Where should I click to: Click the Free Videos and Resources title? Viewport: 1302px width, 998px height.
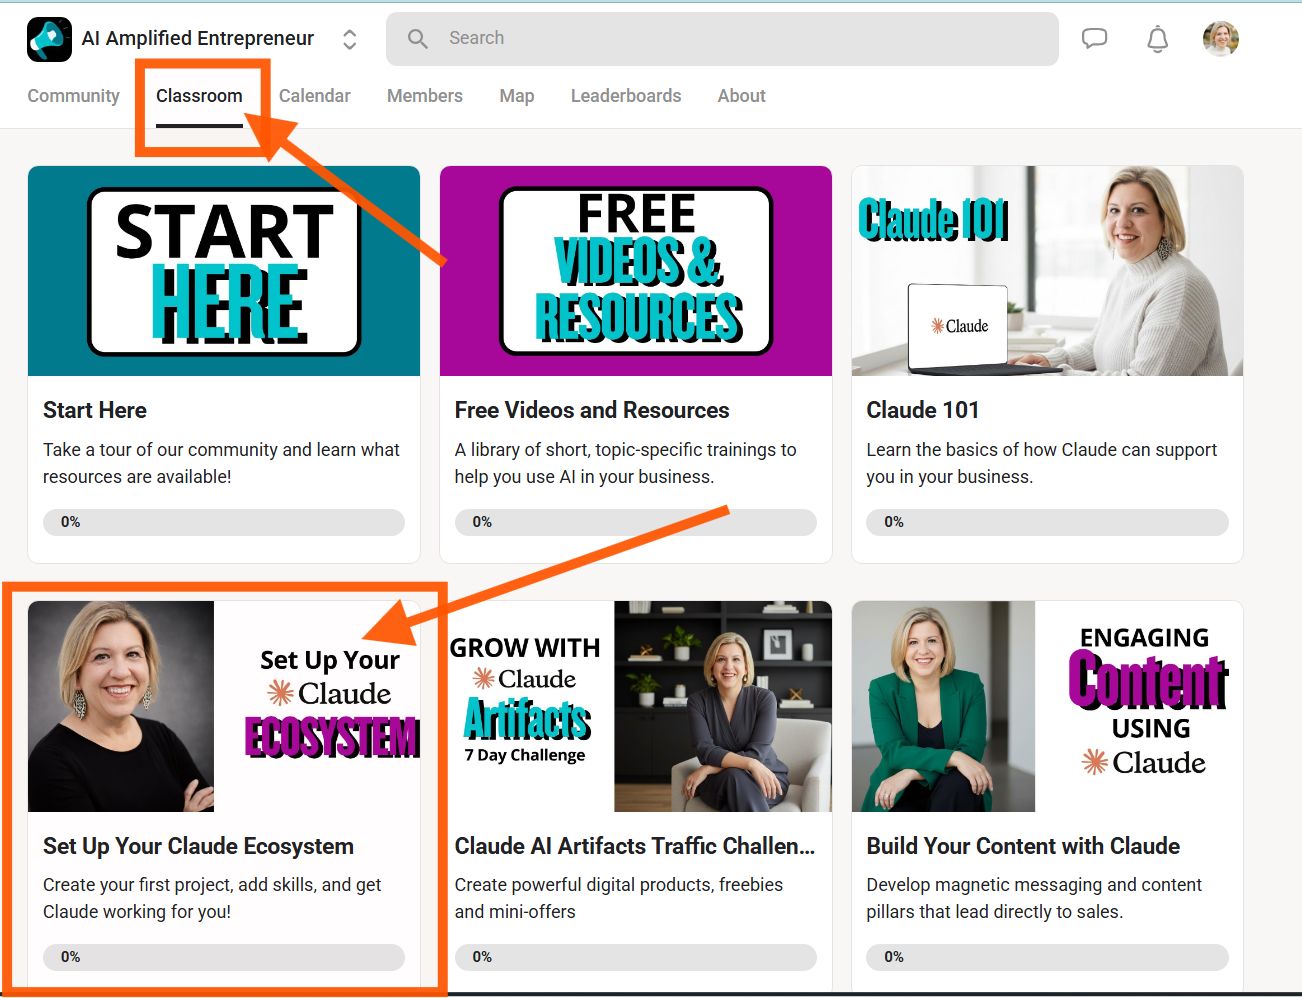point(592,410)
